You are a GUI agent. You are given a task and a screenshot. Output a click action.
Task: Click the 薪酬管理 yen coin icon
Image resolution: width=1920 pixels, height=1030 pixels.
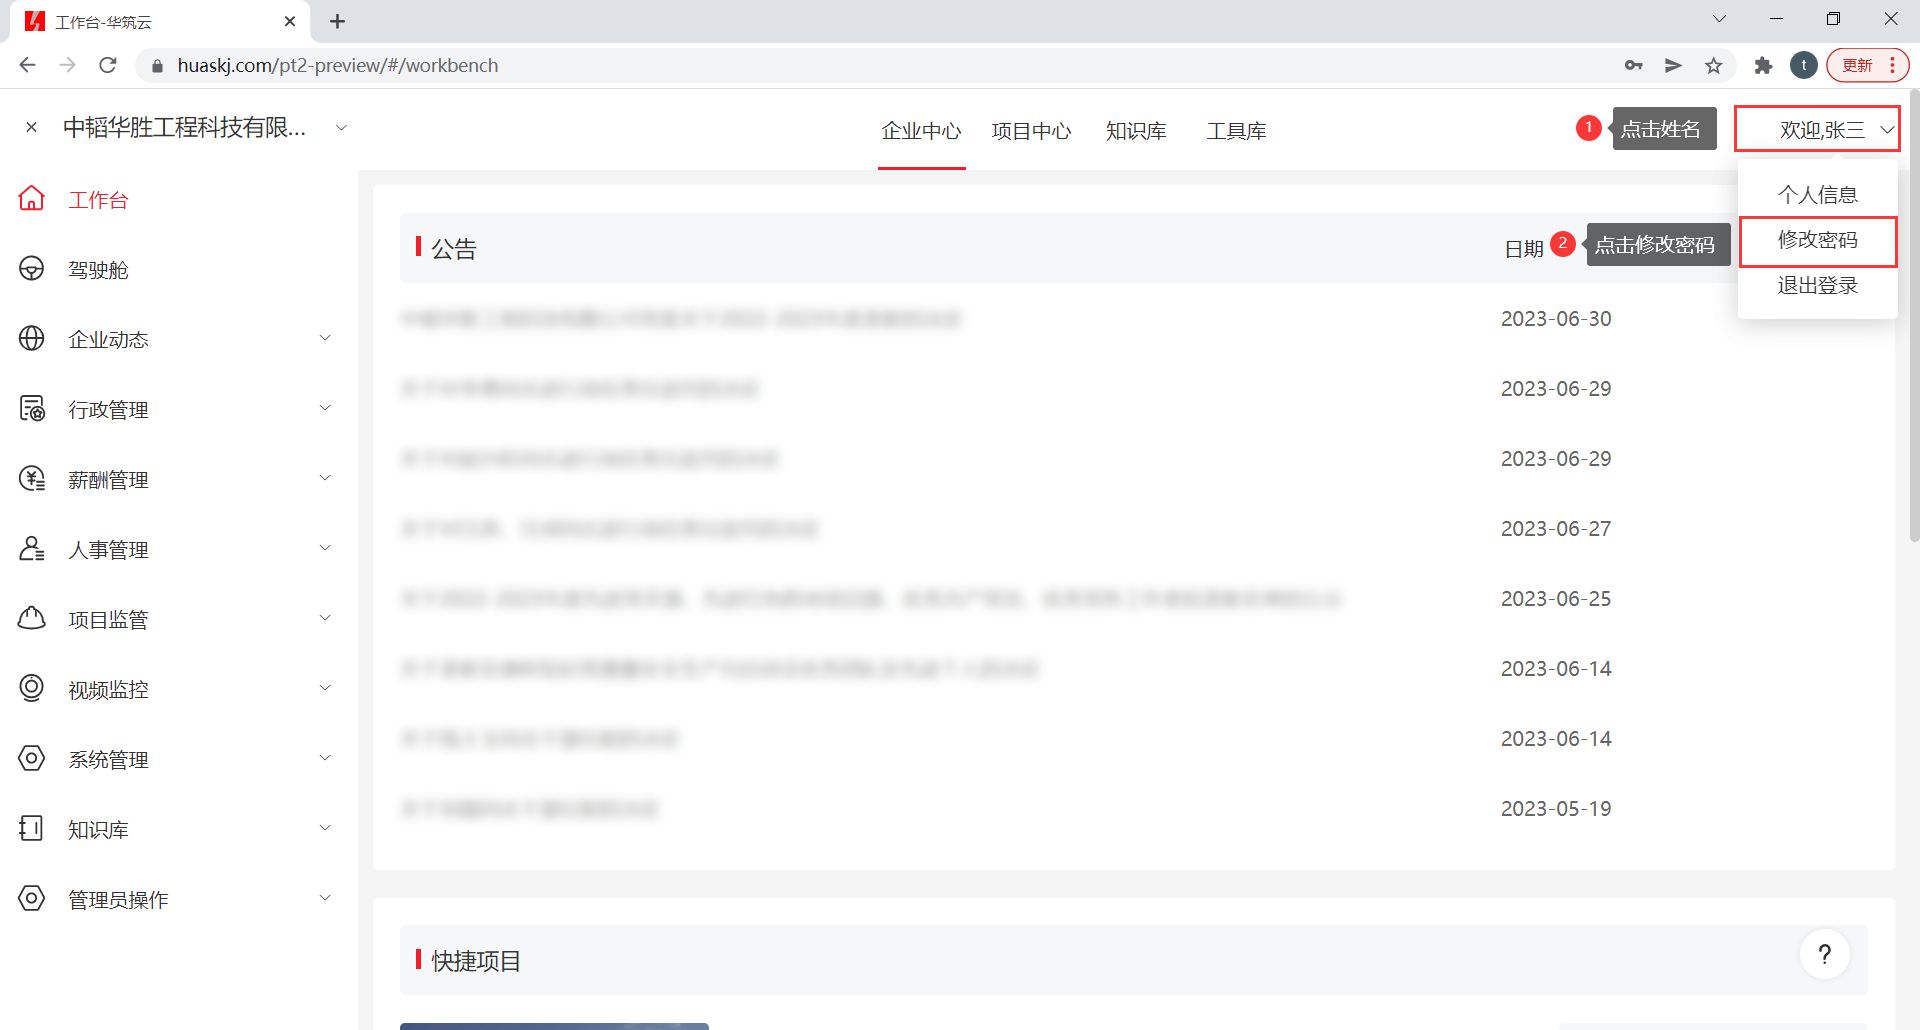coord(32,479)
